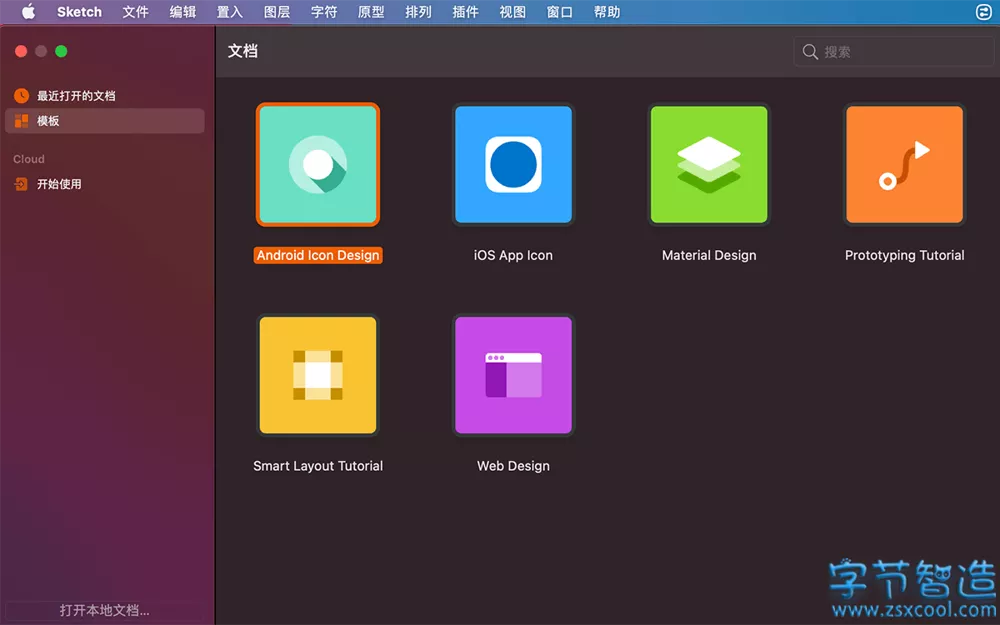Viewport: 1000px width, 625px height.
Task: Zoom the window with green button
Action: 61,51
